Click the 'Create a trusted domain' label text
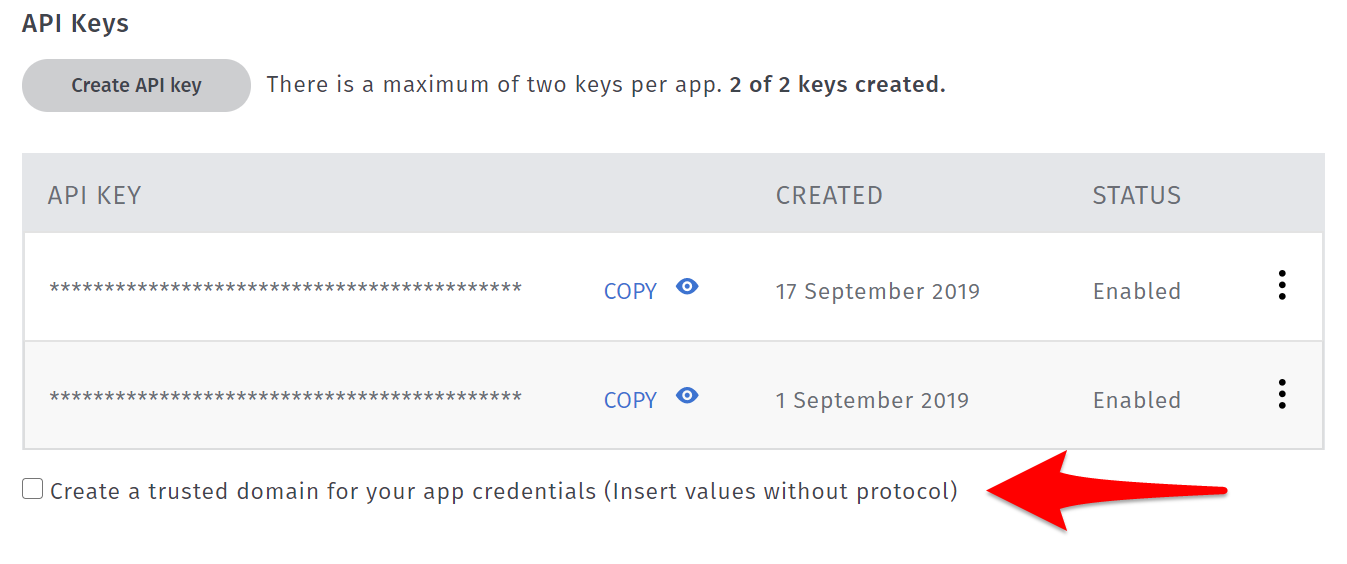The height and width of the screenshot is (564, 1347). (x=504, y=492)
